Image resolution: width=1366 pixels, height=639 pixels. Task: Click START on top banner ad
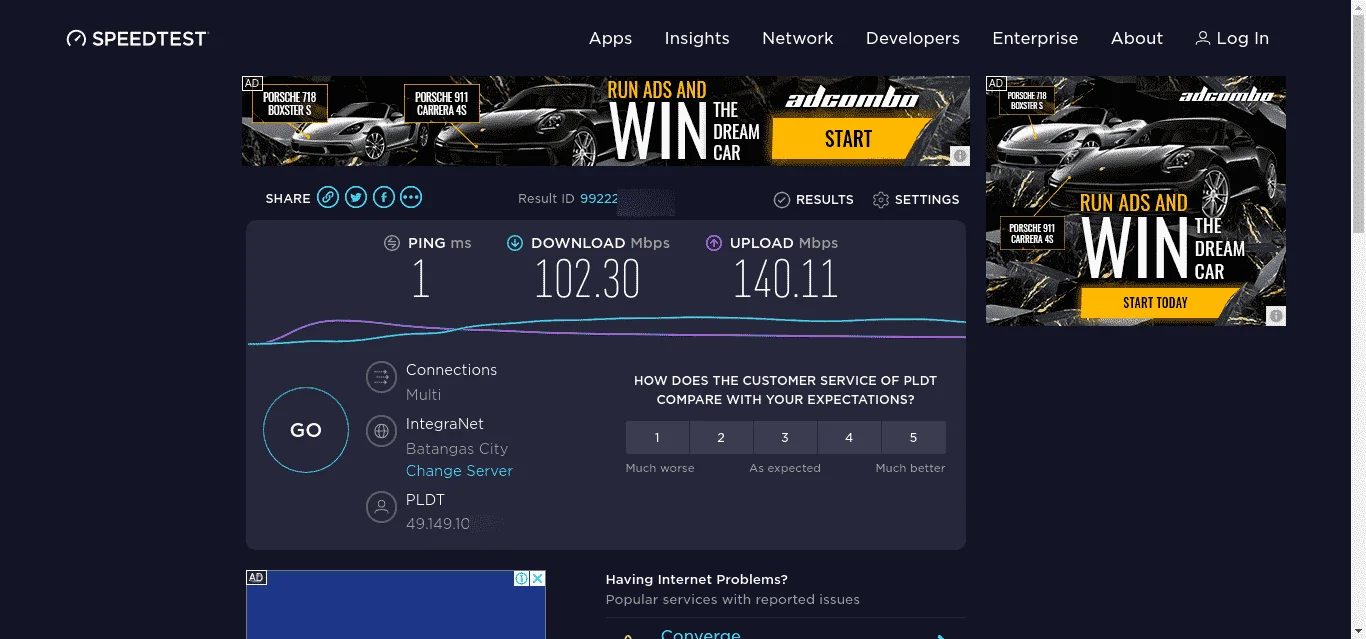pyautogui.click(x=848, y=139)
